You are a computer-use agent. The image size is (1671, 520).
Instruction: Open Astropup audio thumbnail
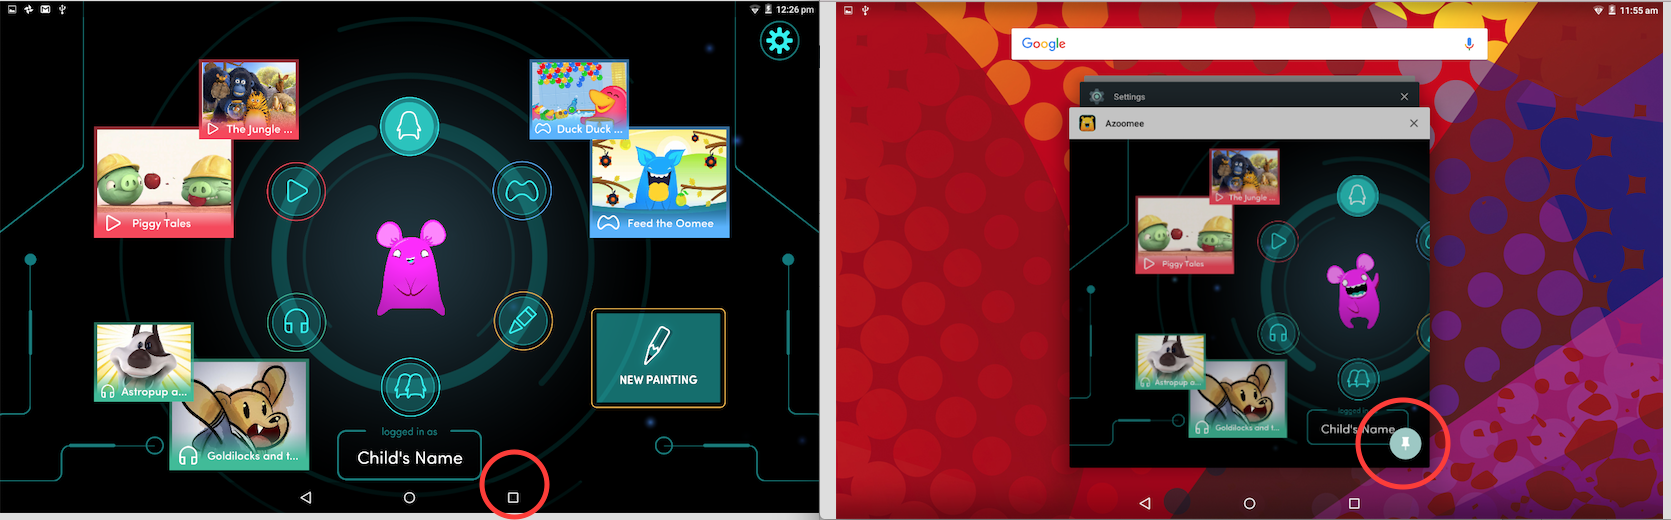[143, 362]
